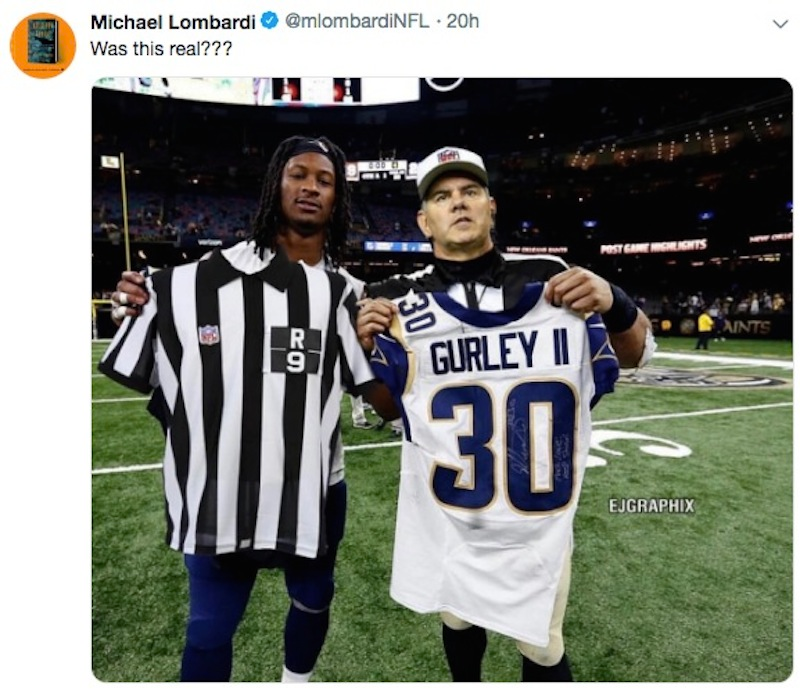Open the @mlombardiNFL handle link
The image size is (800, 699).
[357, 21]
